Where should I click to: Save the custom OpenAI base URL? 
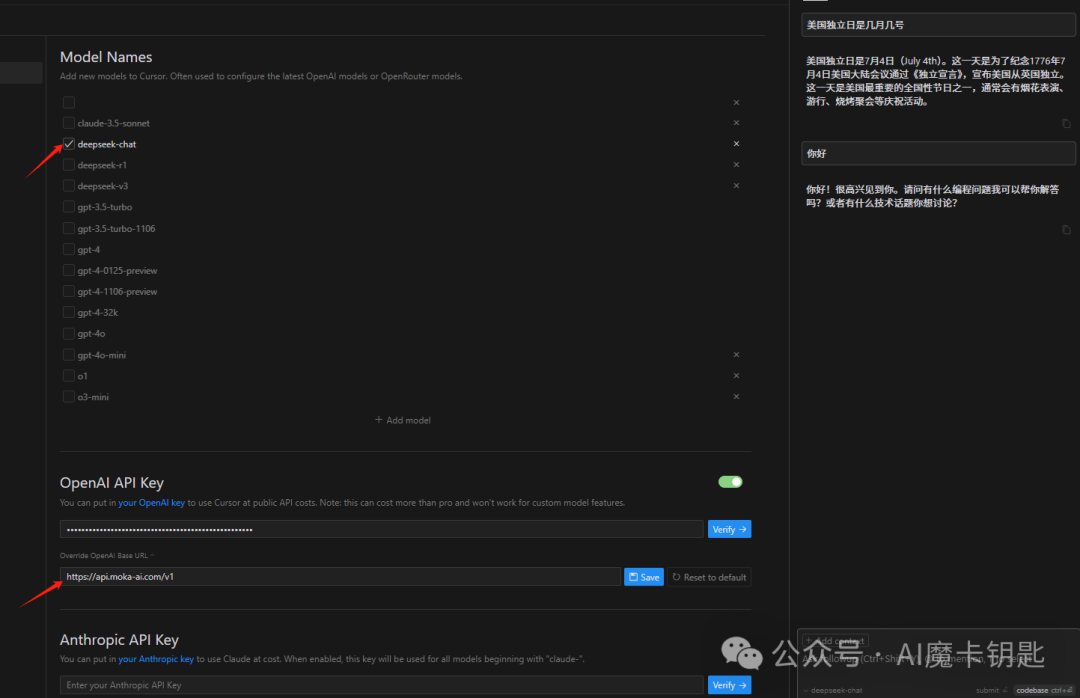pyautogui.click(x=643, y=576)
